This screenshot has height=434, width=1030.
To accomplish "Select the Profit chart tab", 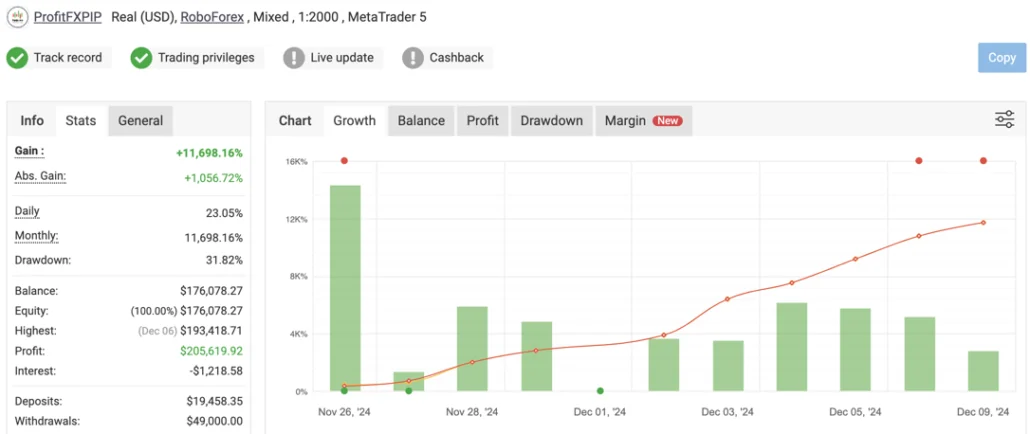I will [482, 121].
